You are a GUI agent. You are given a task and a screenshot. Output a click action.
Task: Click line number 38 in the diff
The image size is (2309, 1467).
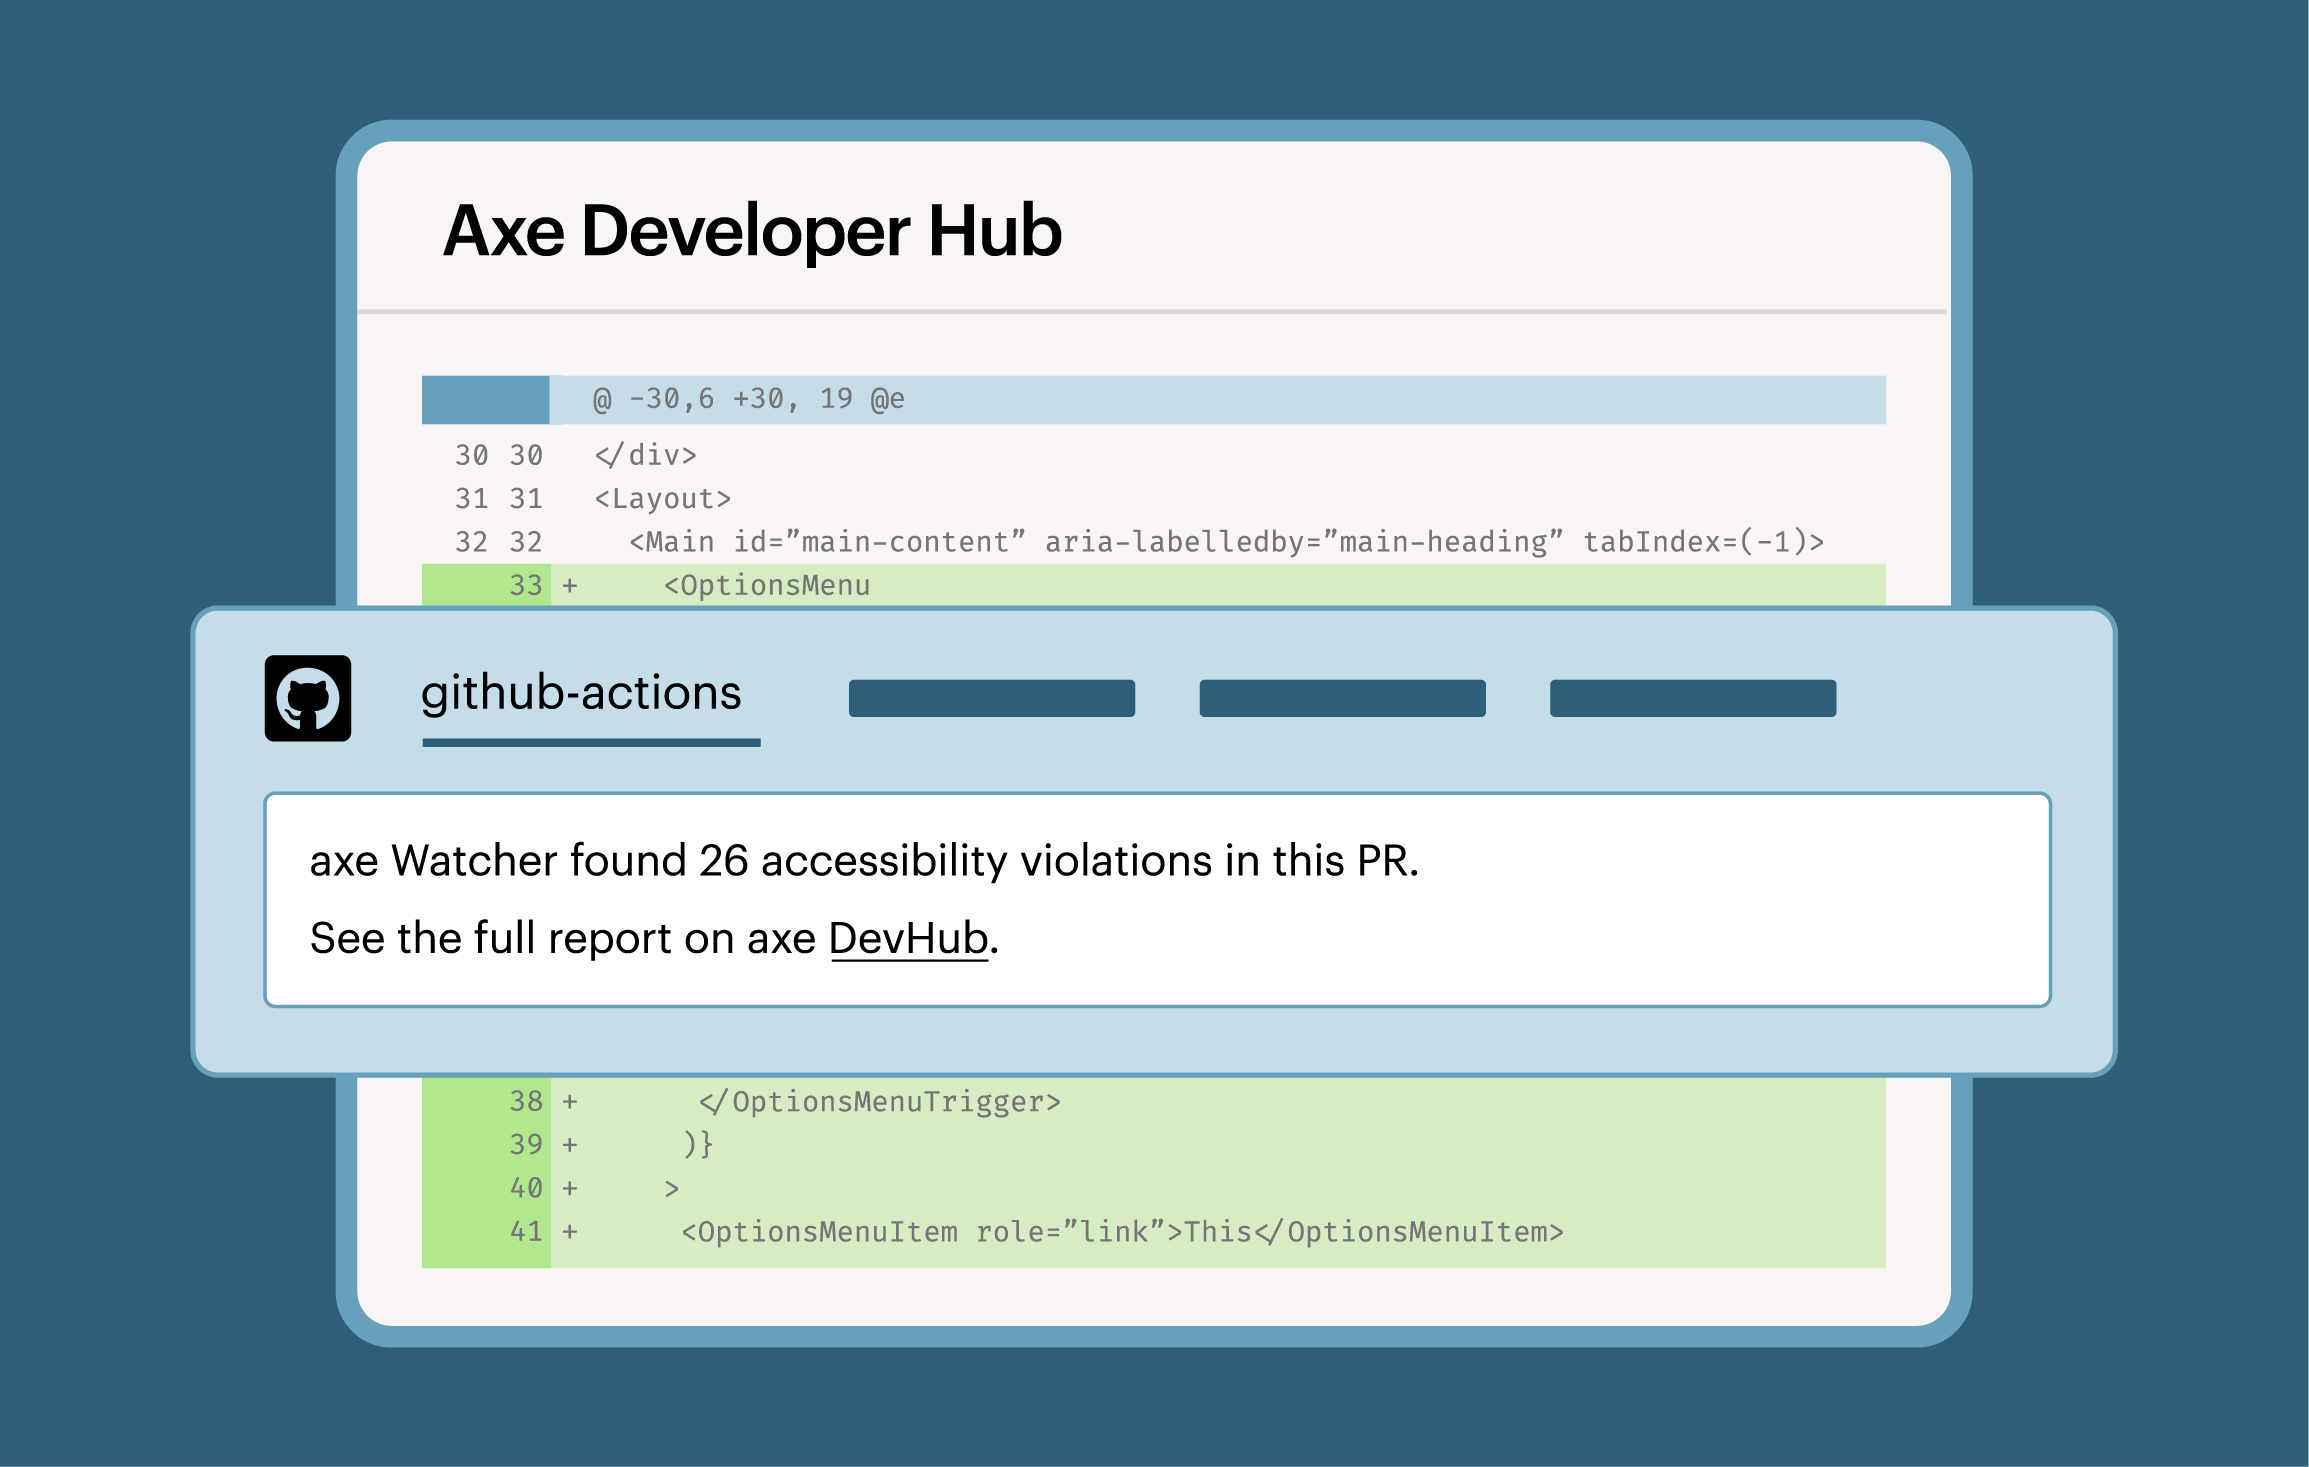coord(525,1100)
